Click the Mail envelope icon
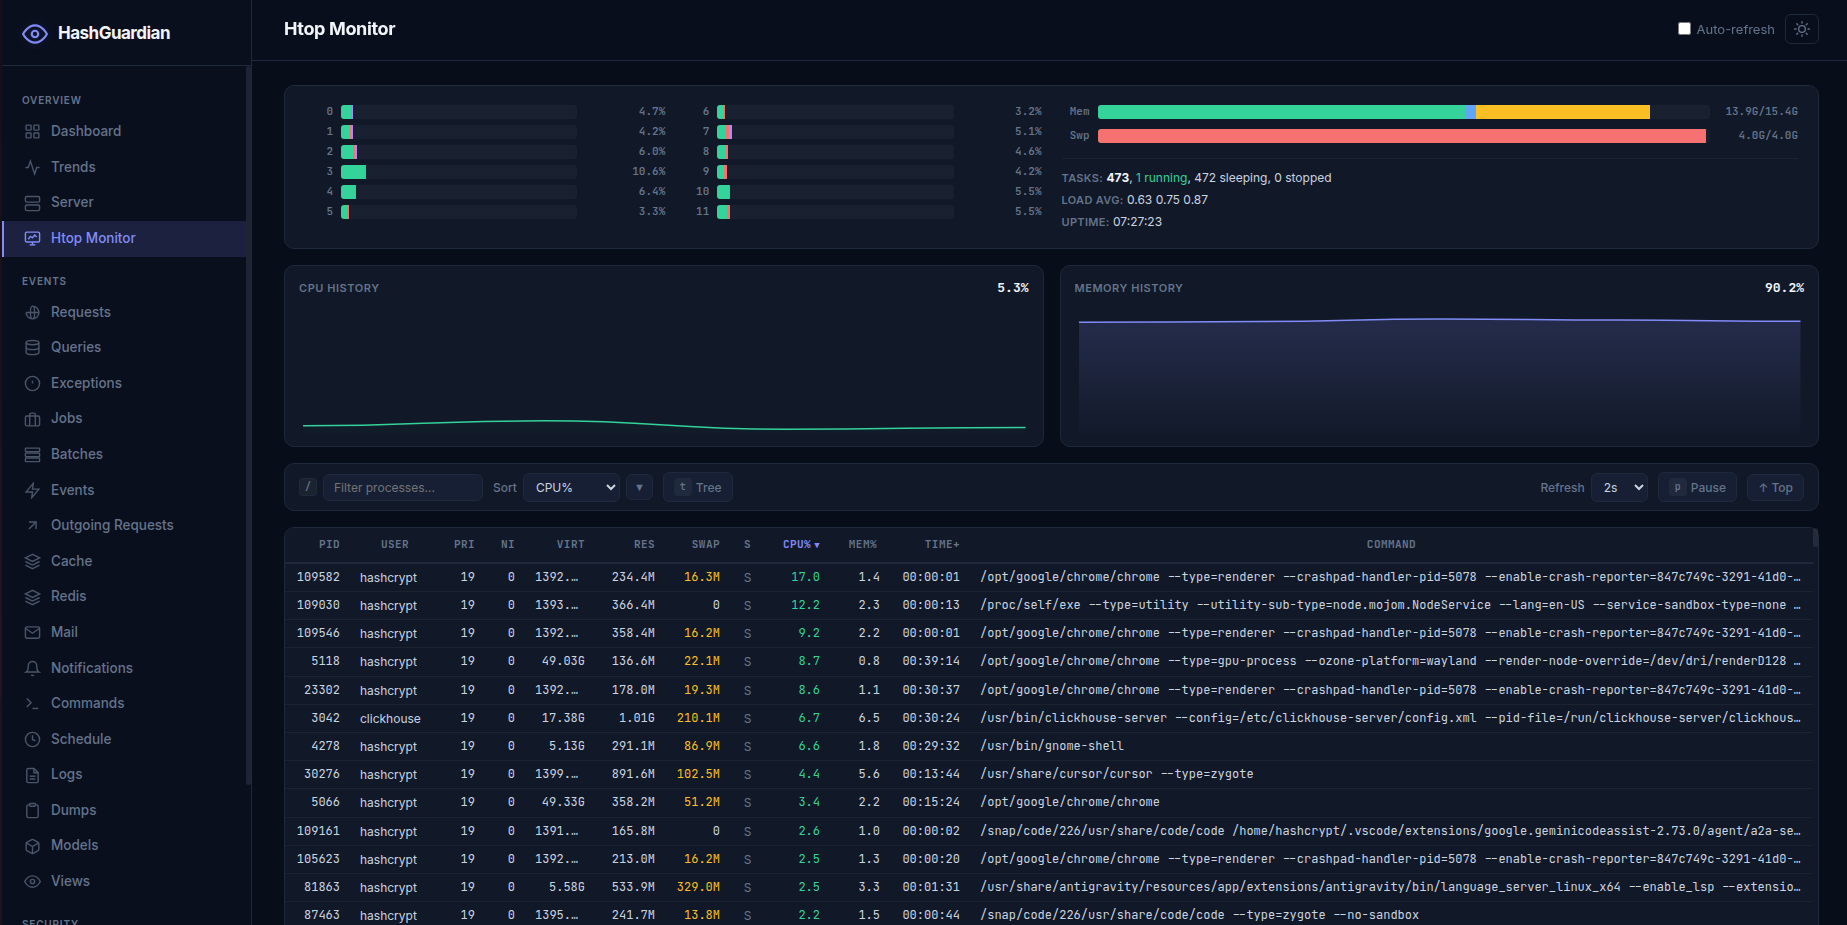This screenshot has width=1847, height=925. pyautogui.click(x=32, y=632)
